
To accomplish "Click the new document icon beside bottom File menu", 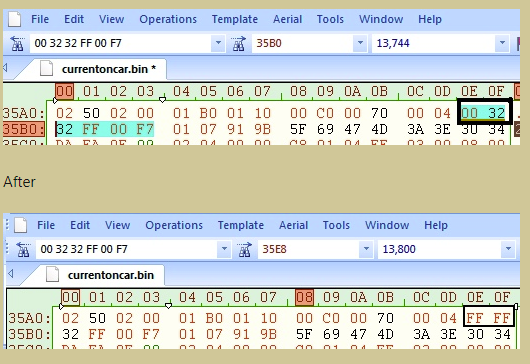I will pos(21,225).
